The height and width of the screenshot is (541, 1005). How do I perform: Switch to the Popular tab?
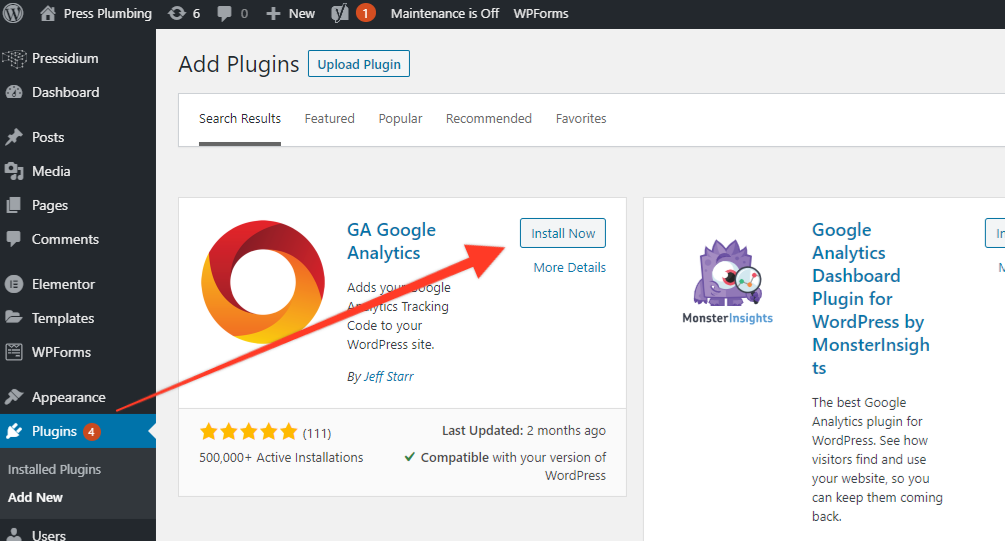pyautogui.click(x=400, y=119)
